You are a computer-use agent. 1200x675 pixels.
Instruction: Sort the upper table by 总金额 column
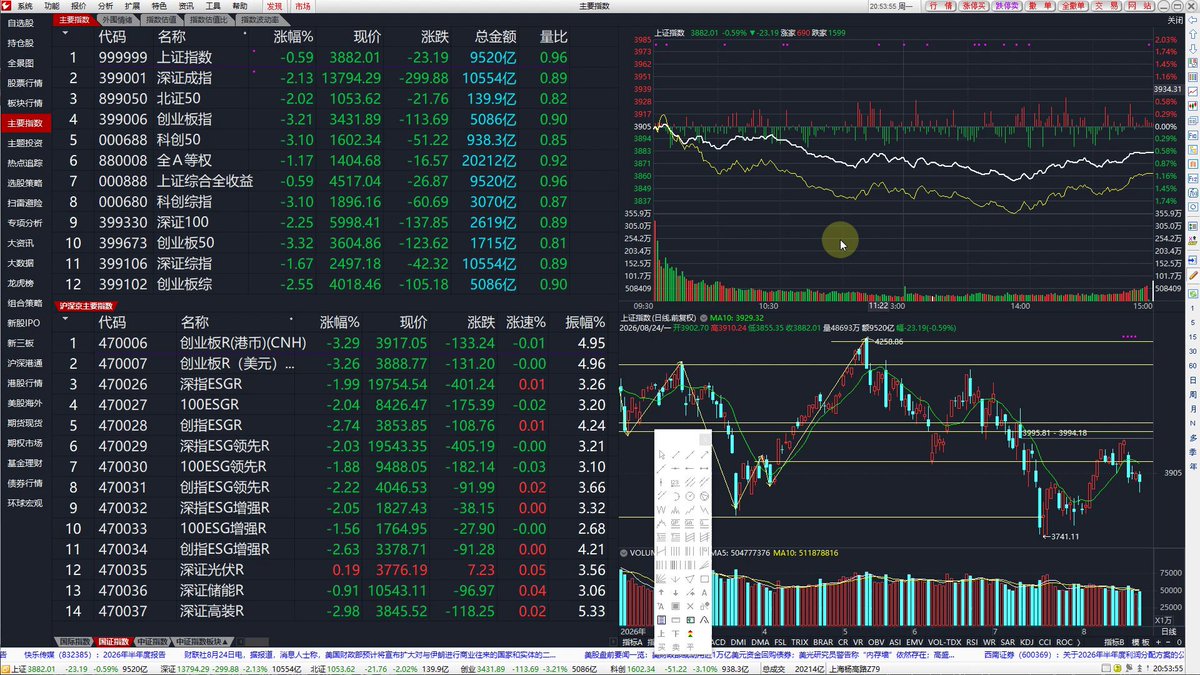[495, 36]
